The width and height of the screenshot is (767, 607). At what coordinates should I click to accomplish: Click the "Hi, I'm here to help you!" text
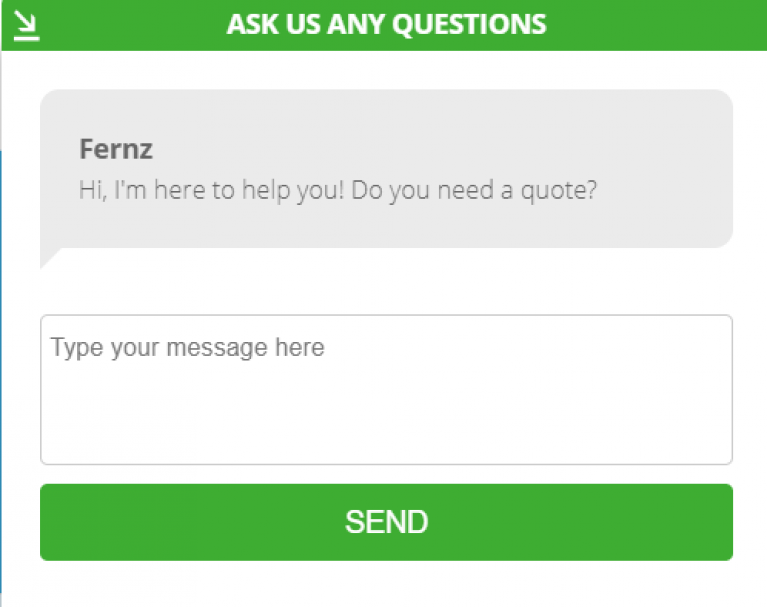point(212,190)
